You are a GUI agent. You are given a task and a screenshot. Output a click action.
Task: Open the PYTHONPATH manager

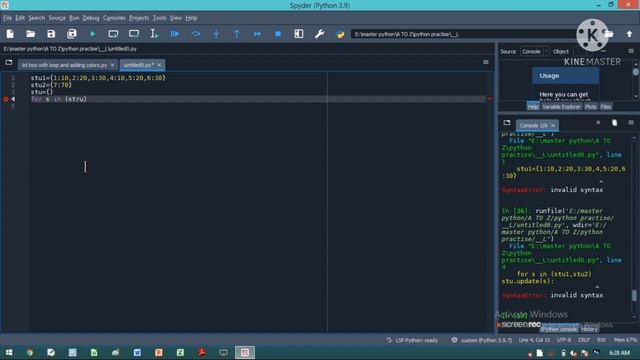click(x=340, y=34)
